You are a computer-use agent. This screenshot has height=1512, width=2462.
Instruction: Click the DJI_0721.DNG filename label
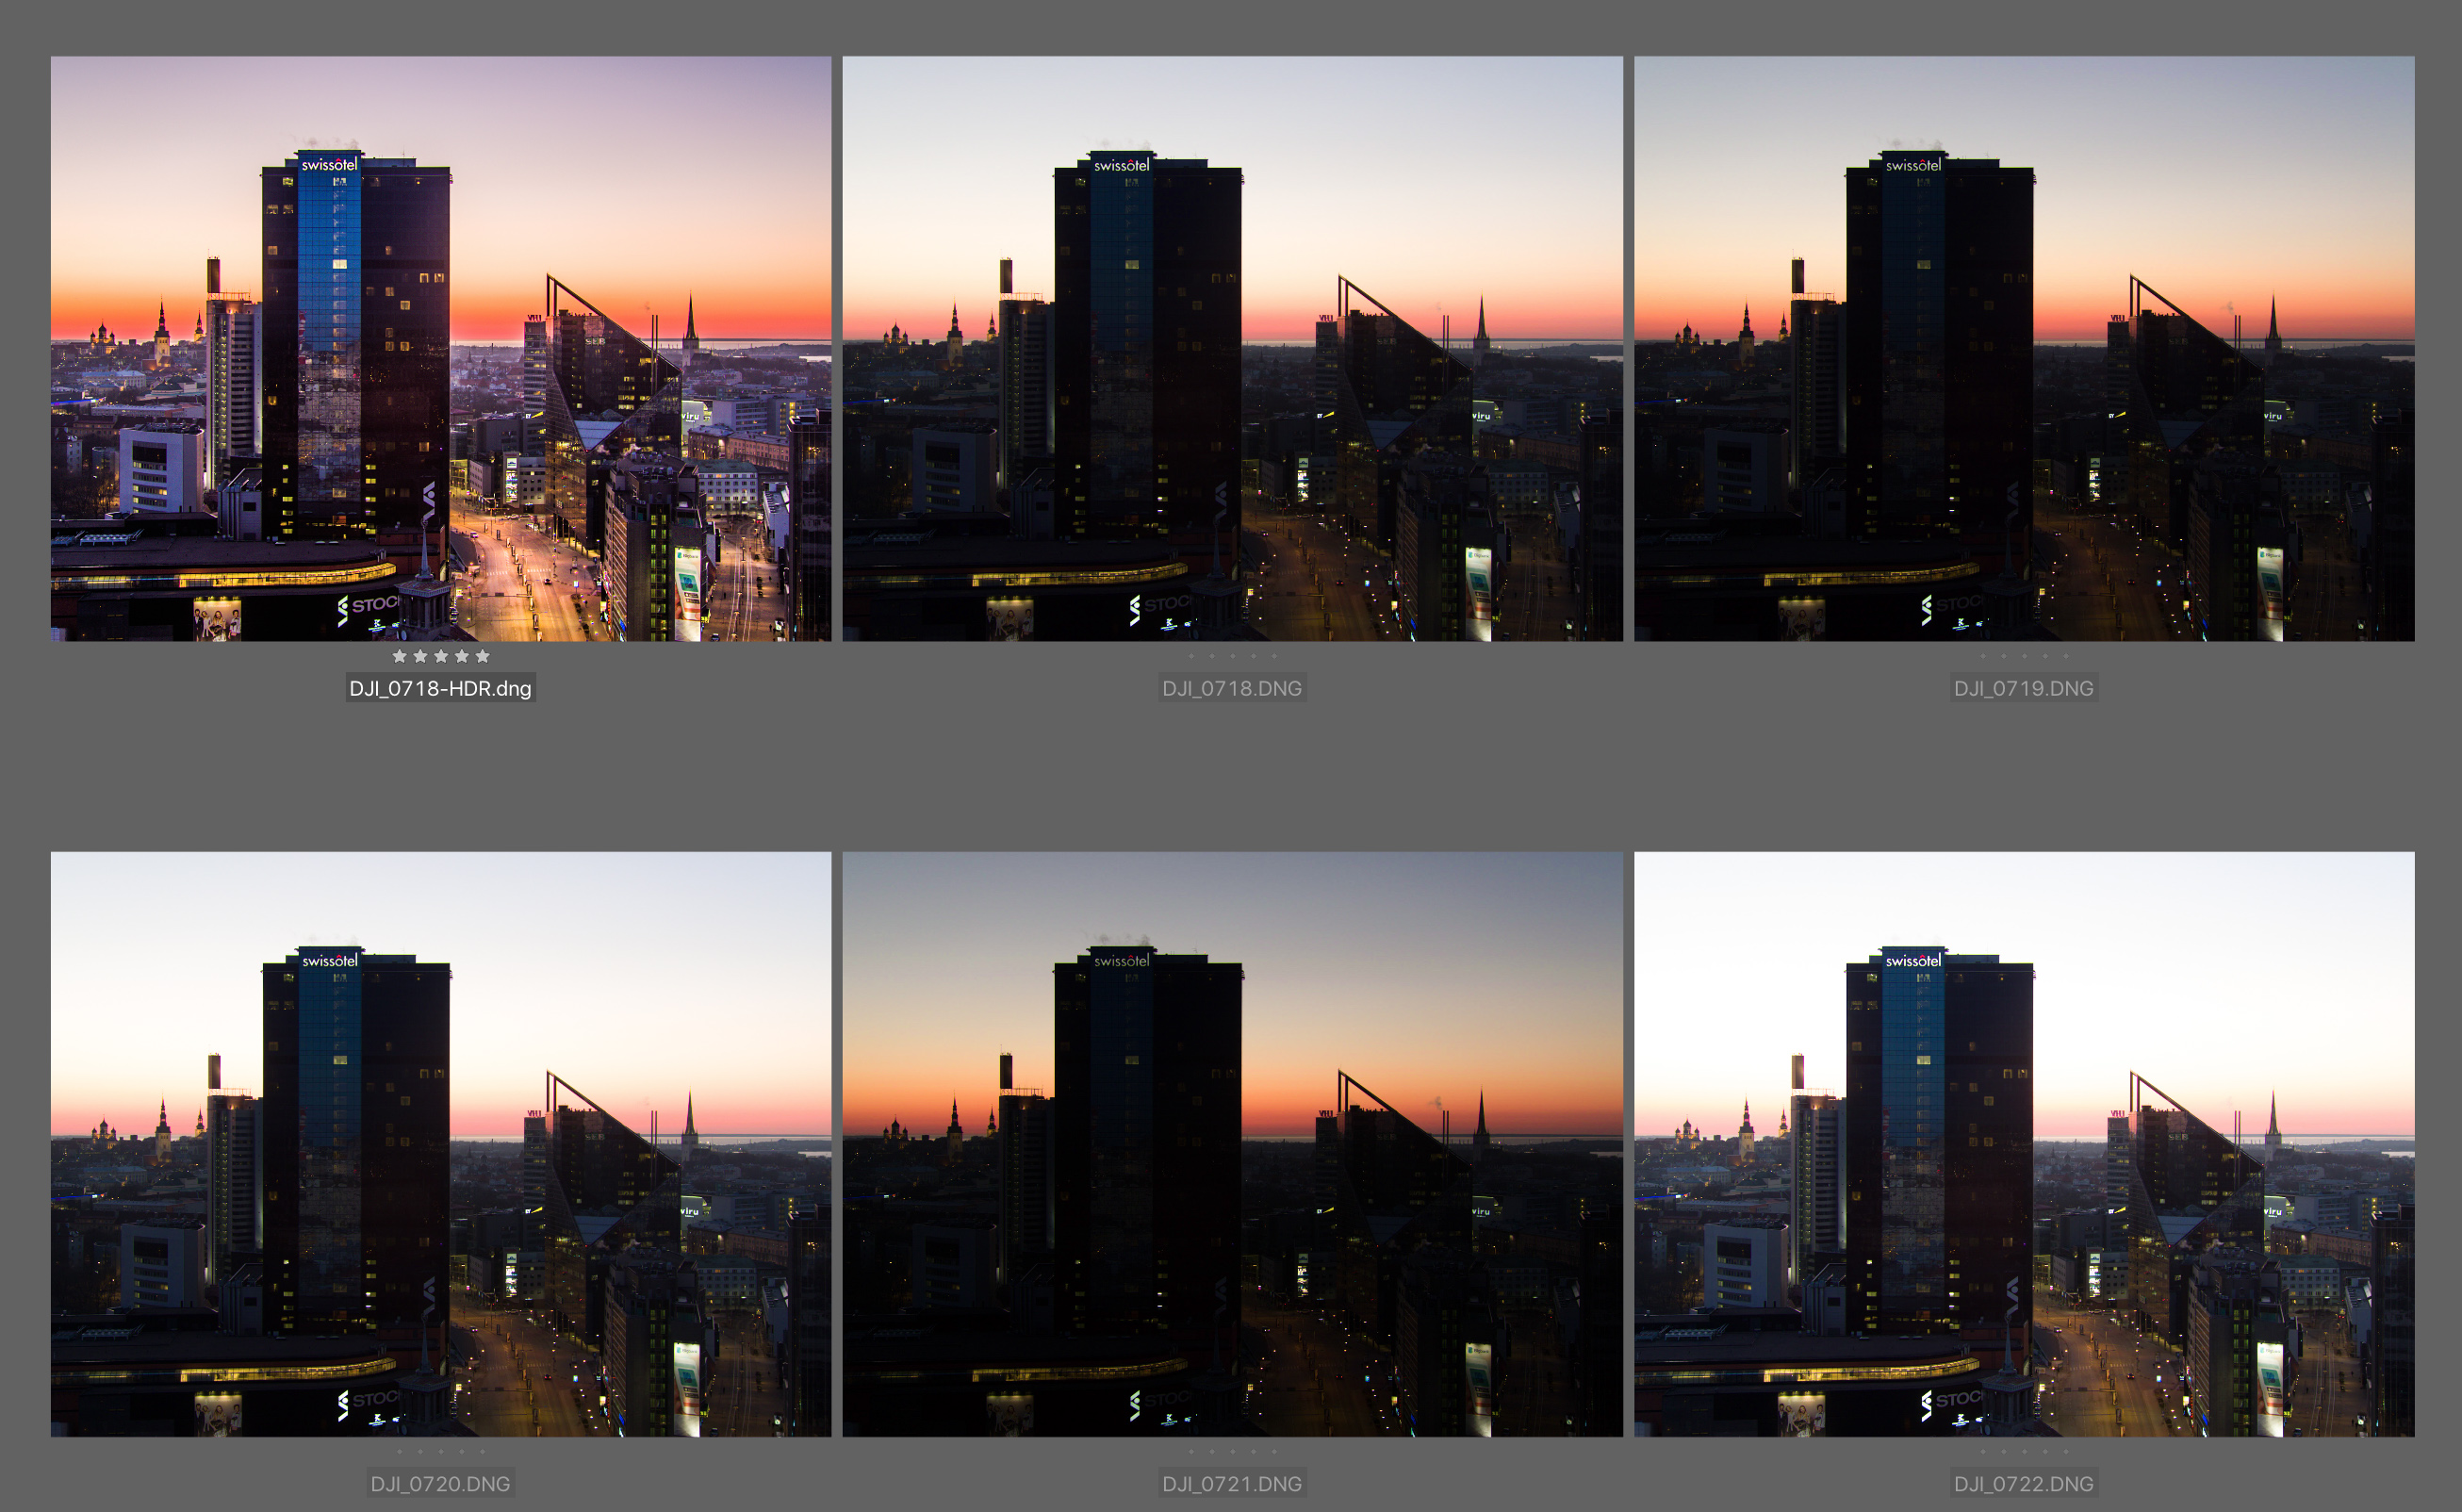point(1232,1484)
